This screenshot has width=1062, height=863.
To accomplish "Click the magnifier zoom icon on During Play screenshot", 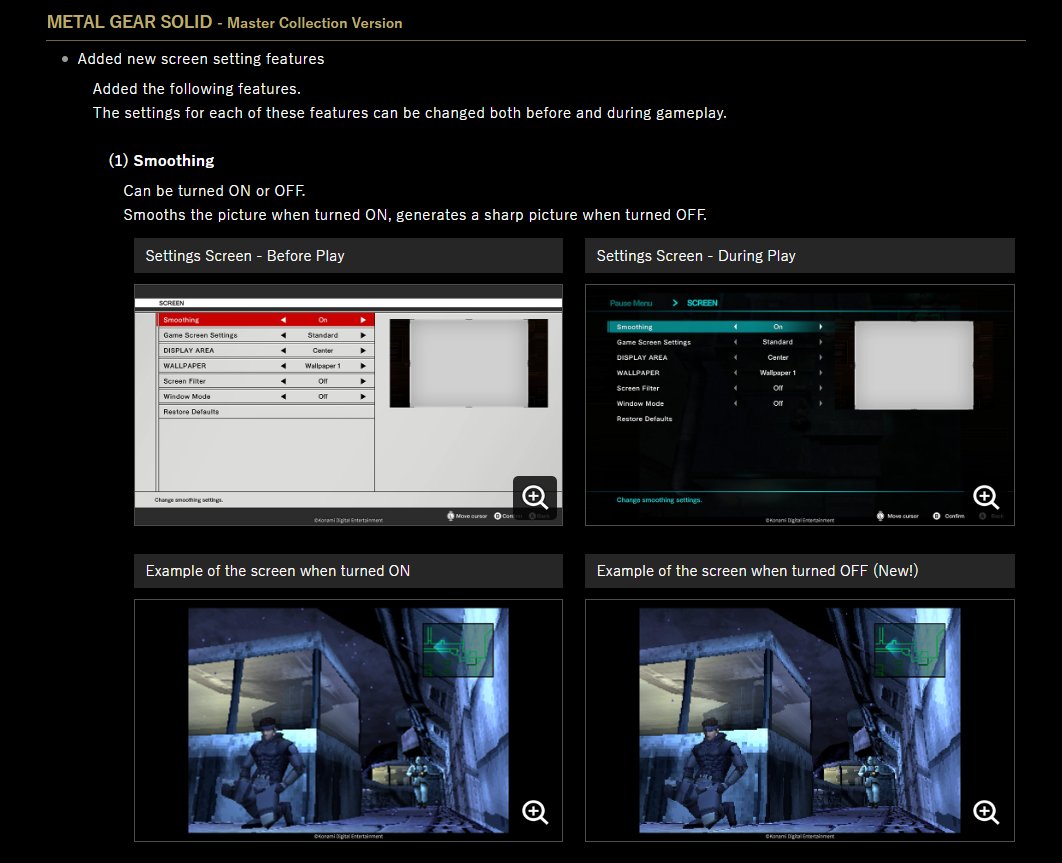I will click(986, 497).
